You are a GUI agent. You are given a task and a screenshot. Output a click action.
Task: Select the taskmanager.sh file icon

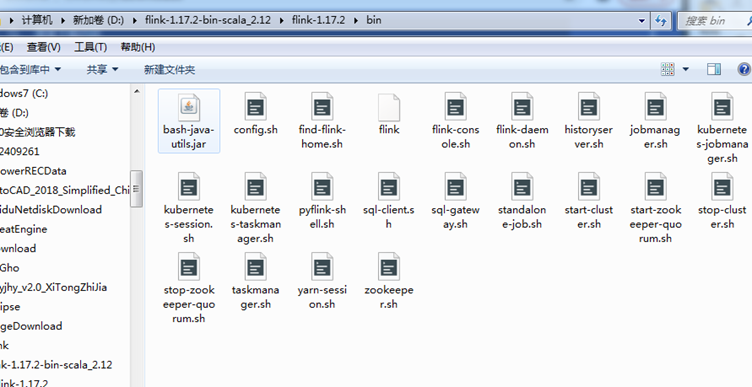click(x=256, y=267)
